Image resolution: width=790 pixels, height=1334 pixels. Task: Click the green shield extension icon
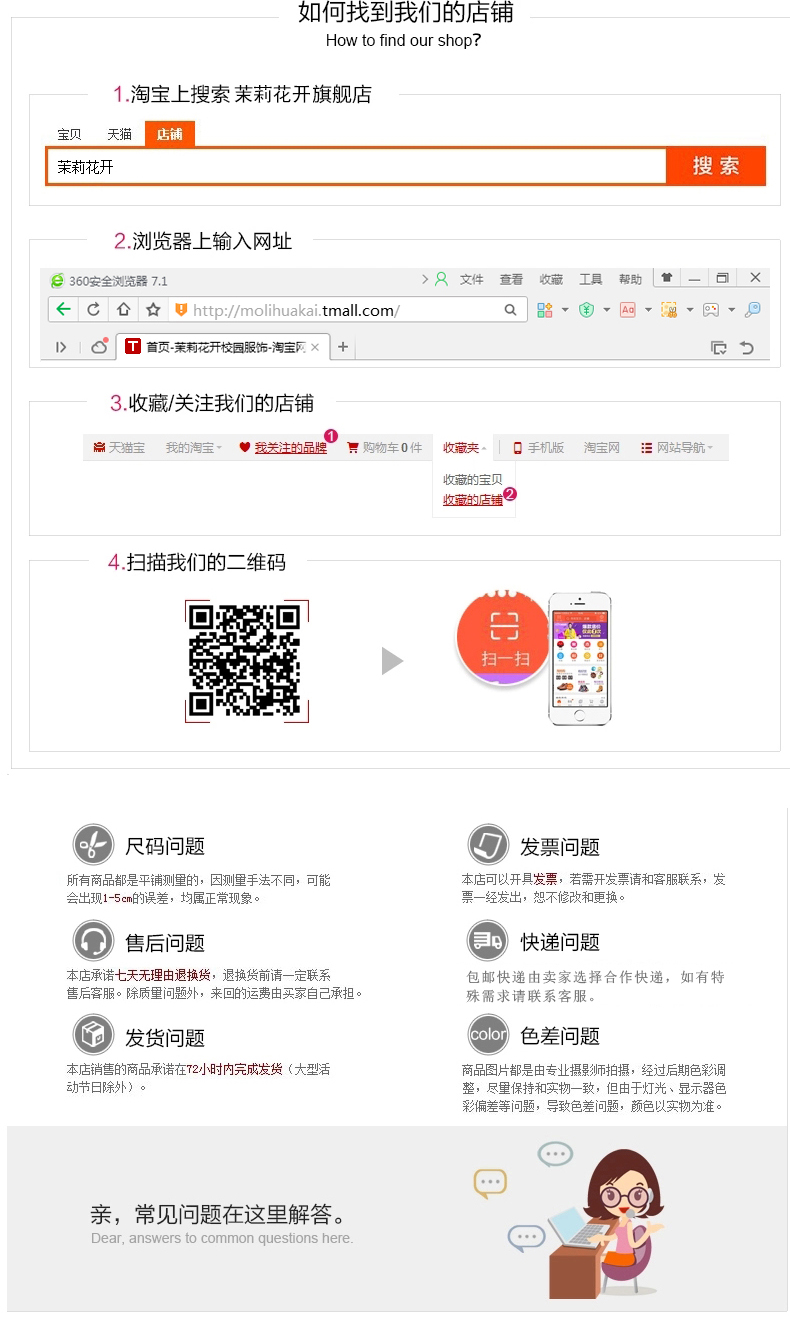click(x=587, y=310)
